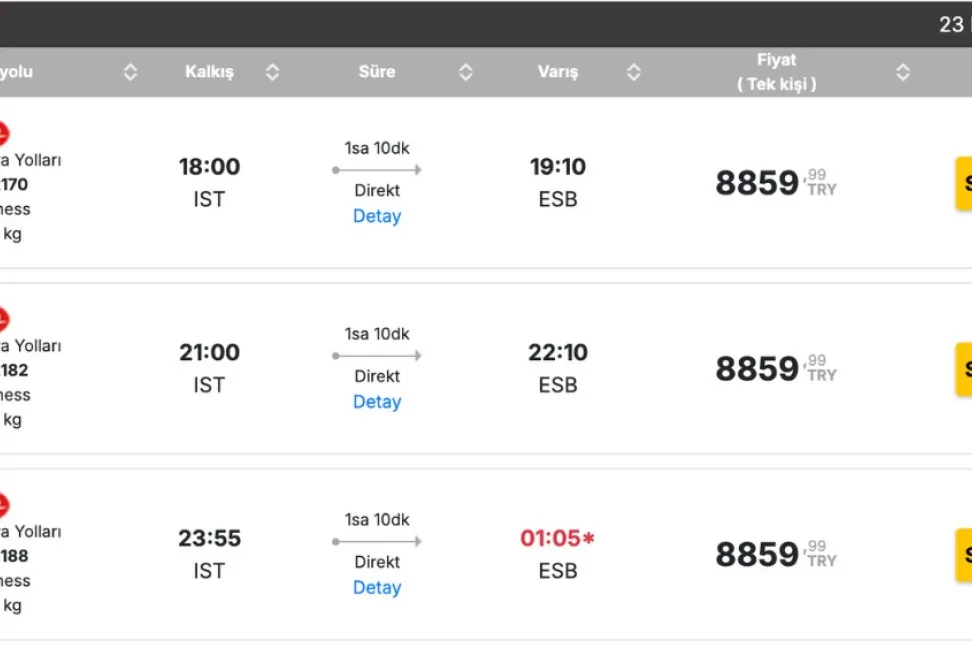Click the airline logo on the 21:00 flight

(x=3, y=319)
